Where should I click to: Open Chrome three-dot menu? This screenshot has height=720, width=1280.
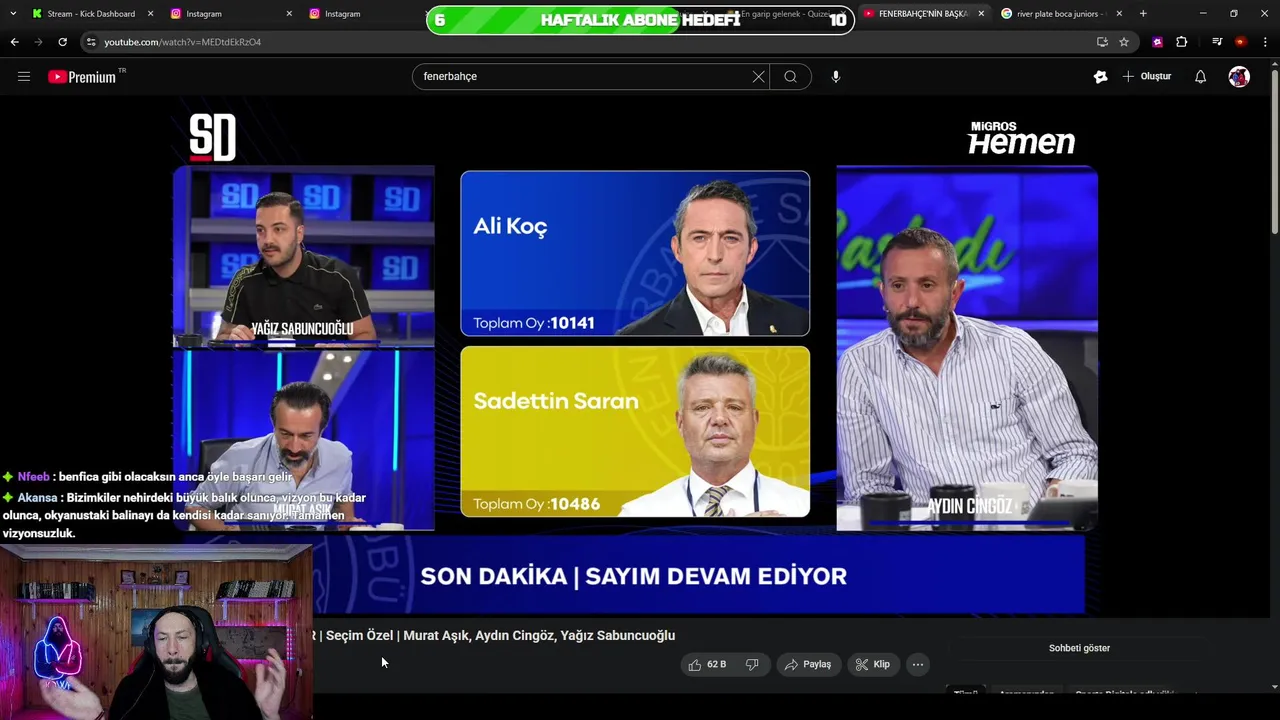pos(1265,42)
